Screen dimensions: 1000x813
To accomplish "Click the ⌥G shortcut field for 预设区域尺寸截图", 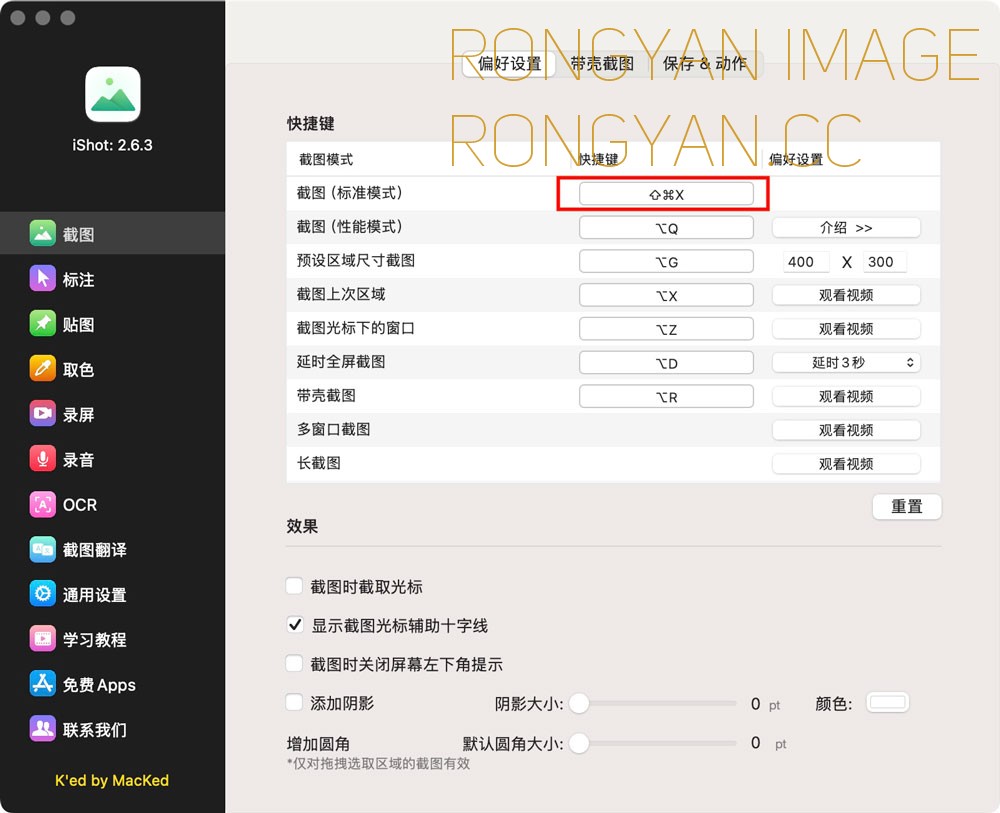I will pos(666,261).
